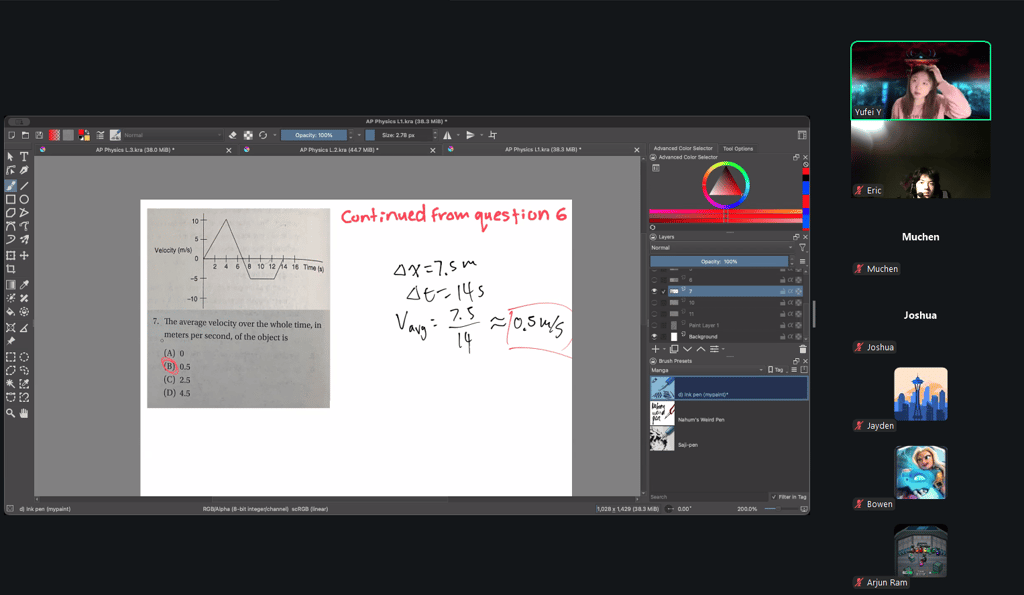Image resolution: width=1024 pixels, height=595 pixels.
Task: Open the Tag dropdown in Brush Presets
Action: point(776,370)
